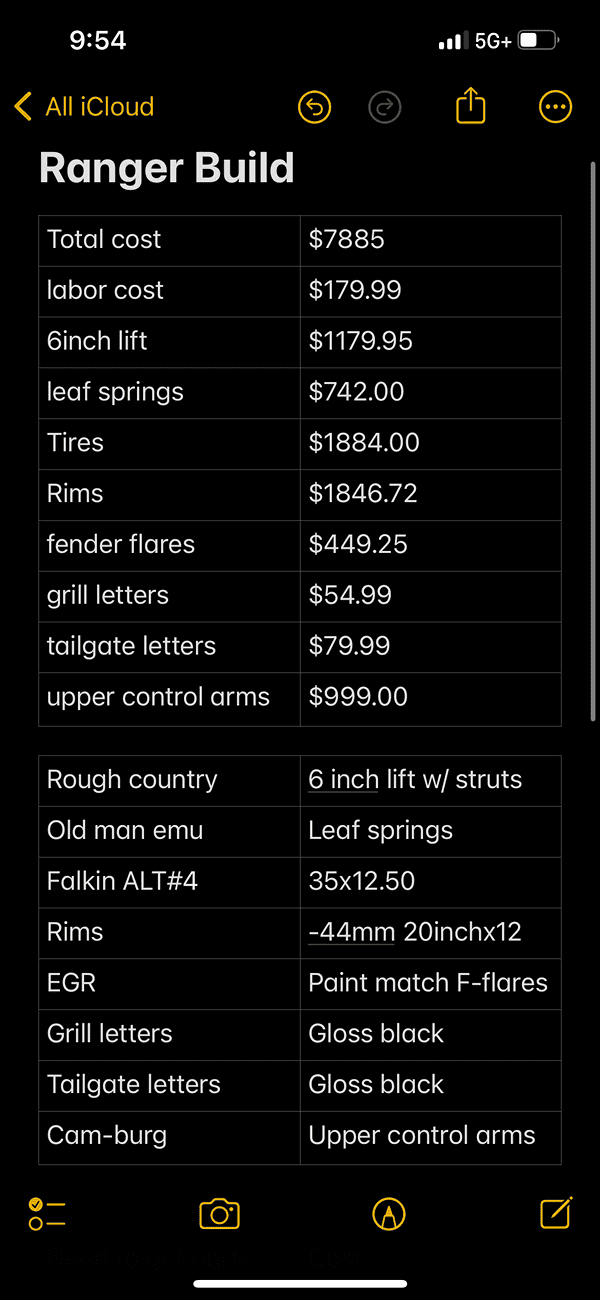
Task: Tap the Total cost $7885 cell
Action: point(430,240)
